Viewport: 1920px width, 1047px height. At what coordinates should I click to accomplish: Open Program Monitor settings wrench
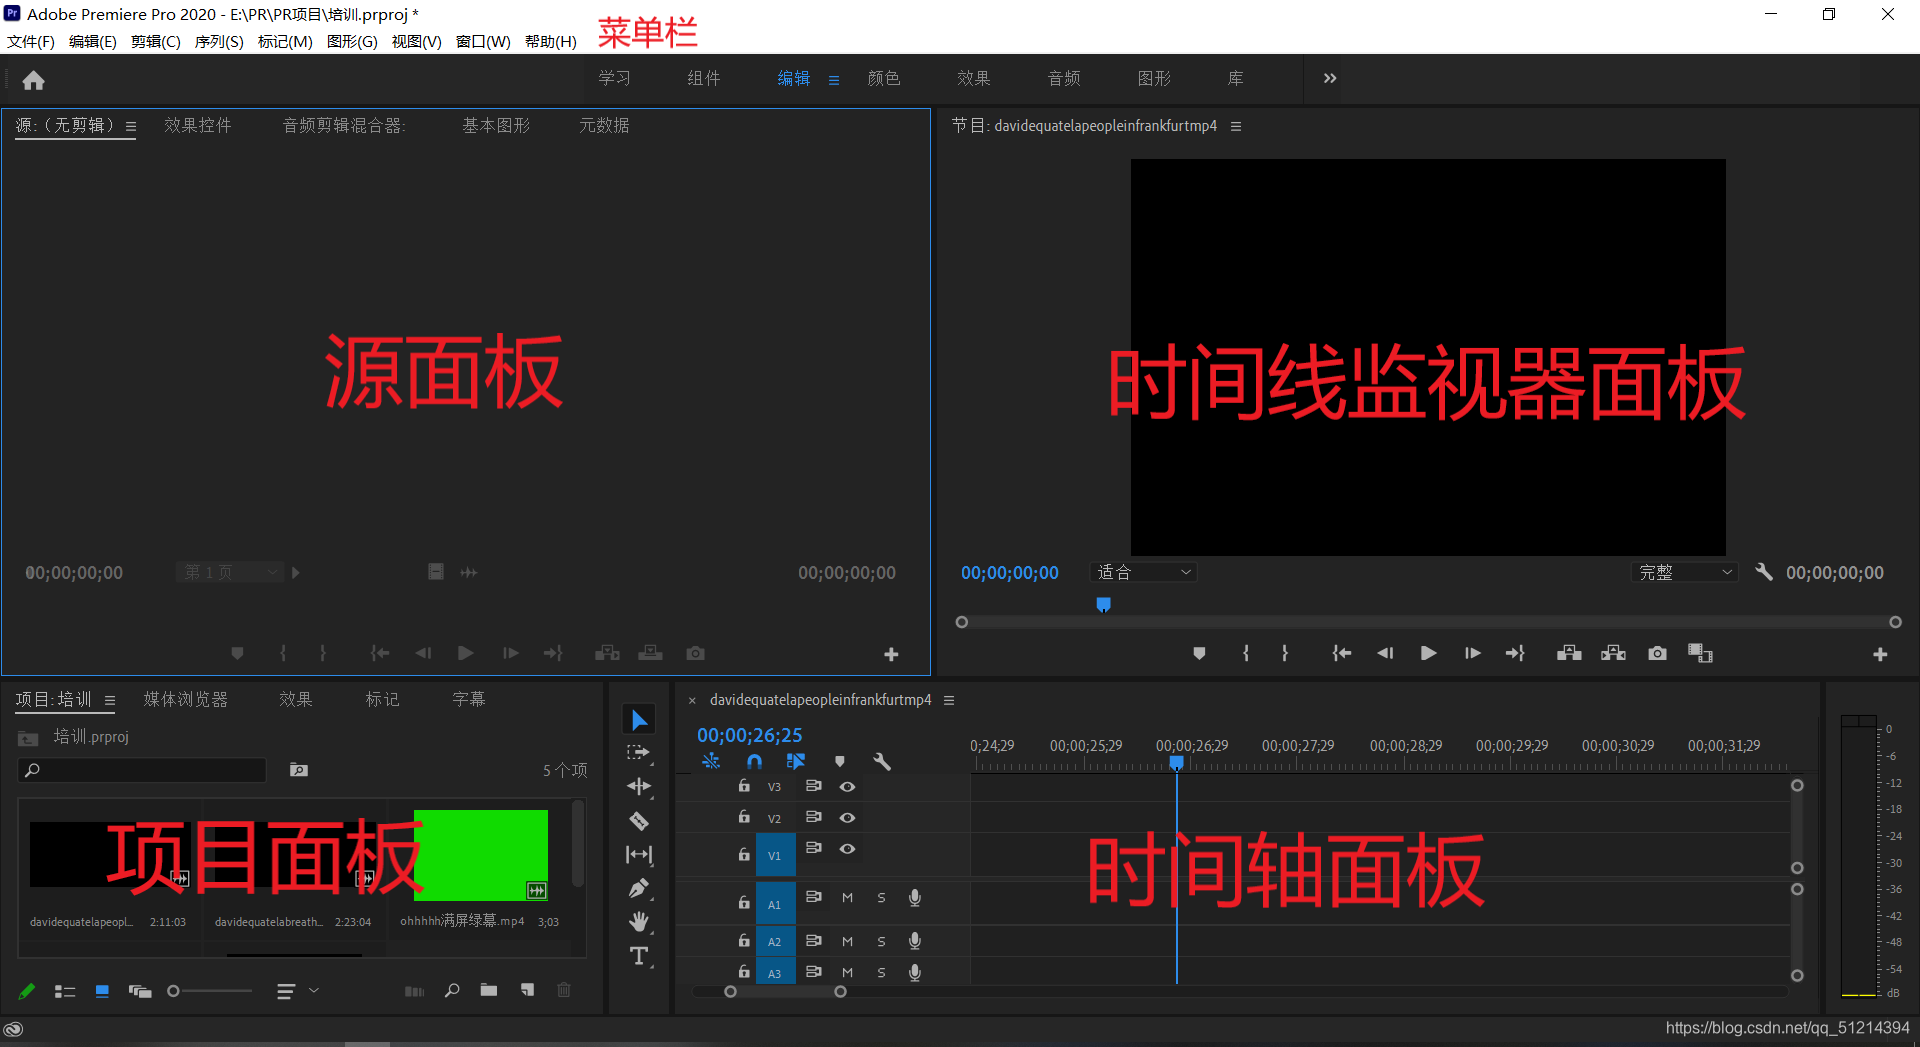[x=1764, y=572]
